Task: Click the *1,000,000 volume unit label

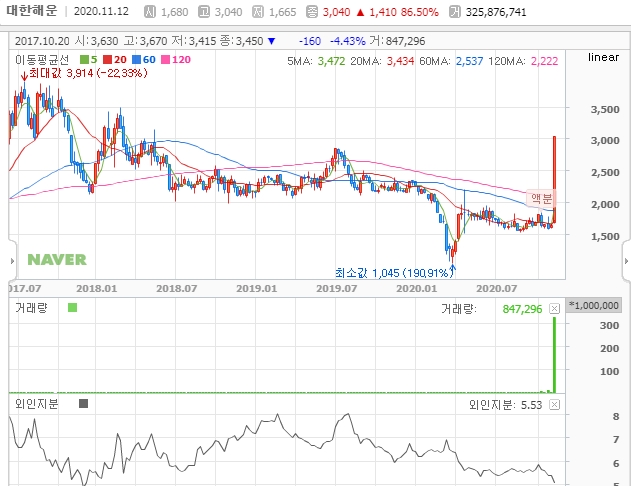Action: coord(594,306)
